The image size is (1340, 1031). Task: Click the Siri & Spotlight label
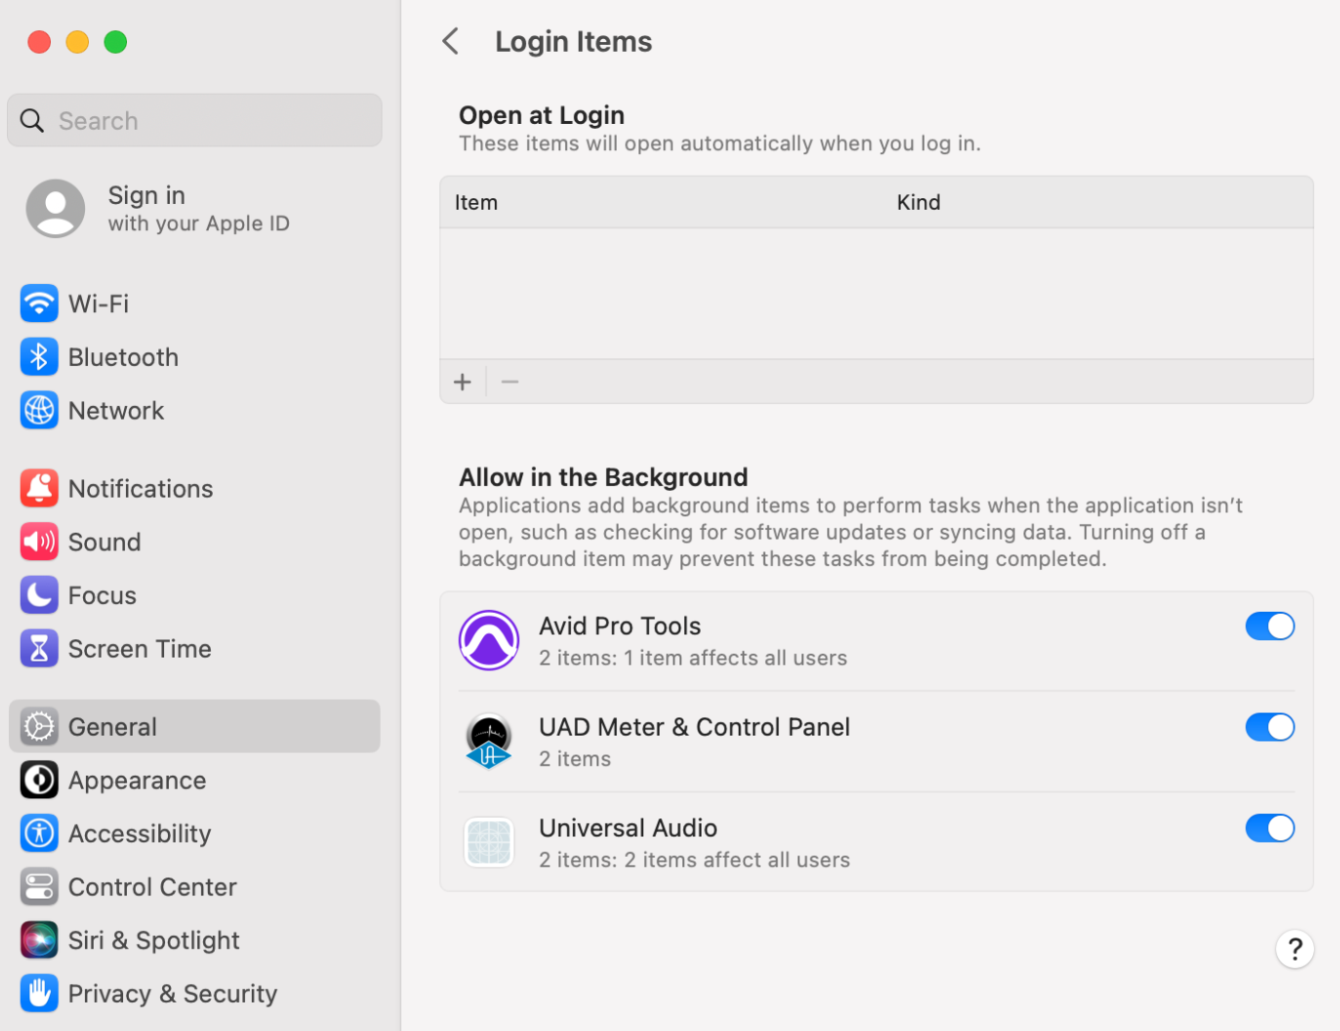click(154, 941)
